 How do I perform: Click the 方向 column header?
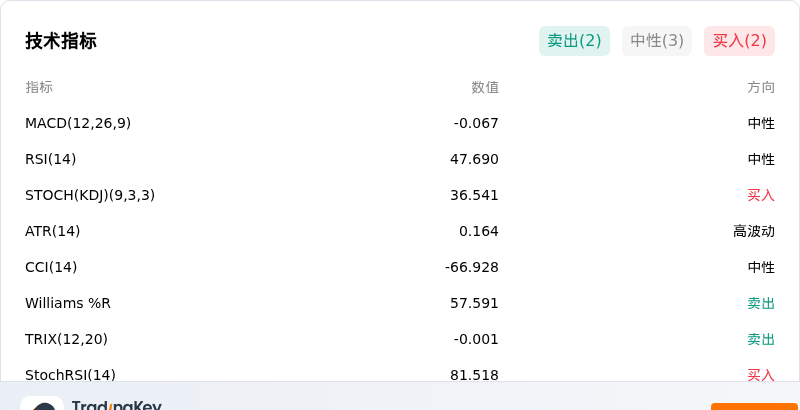[761, 88]
